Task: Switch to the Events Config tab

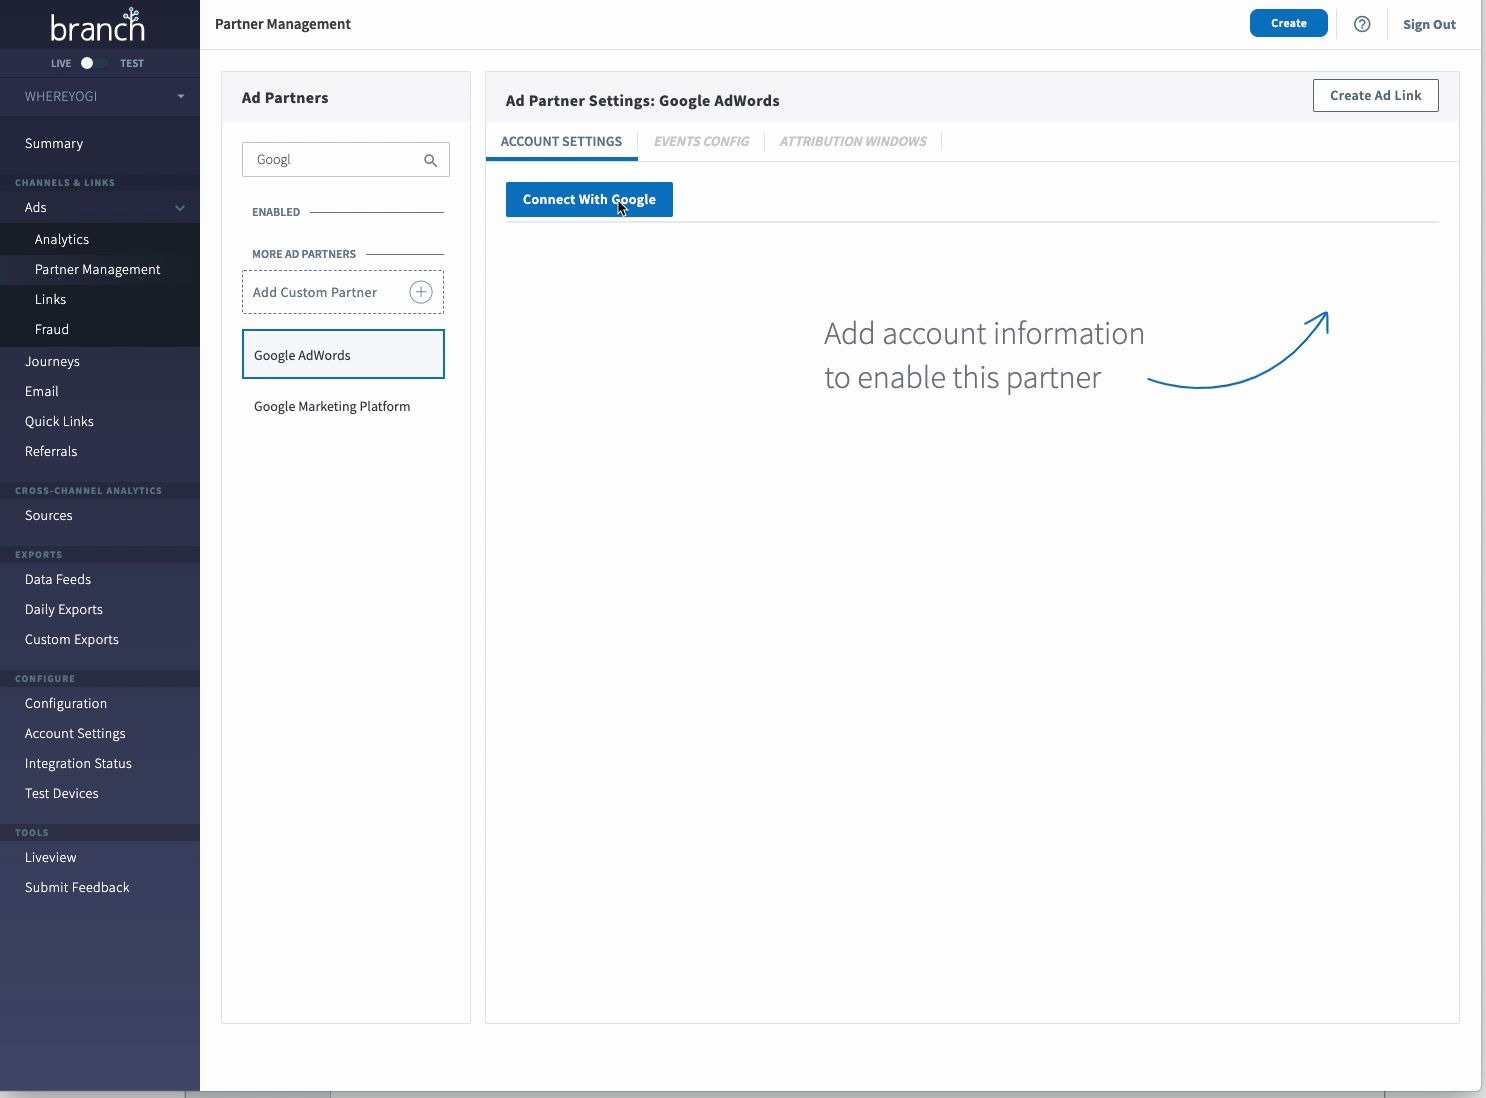Action: (x=701, y=142)
